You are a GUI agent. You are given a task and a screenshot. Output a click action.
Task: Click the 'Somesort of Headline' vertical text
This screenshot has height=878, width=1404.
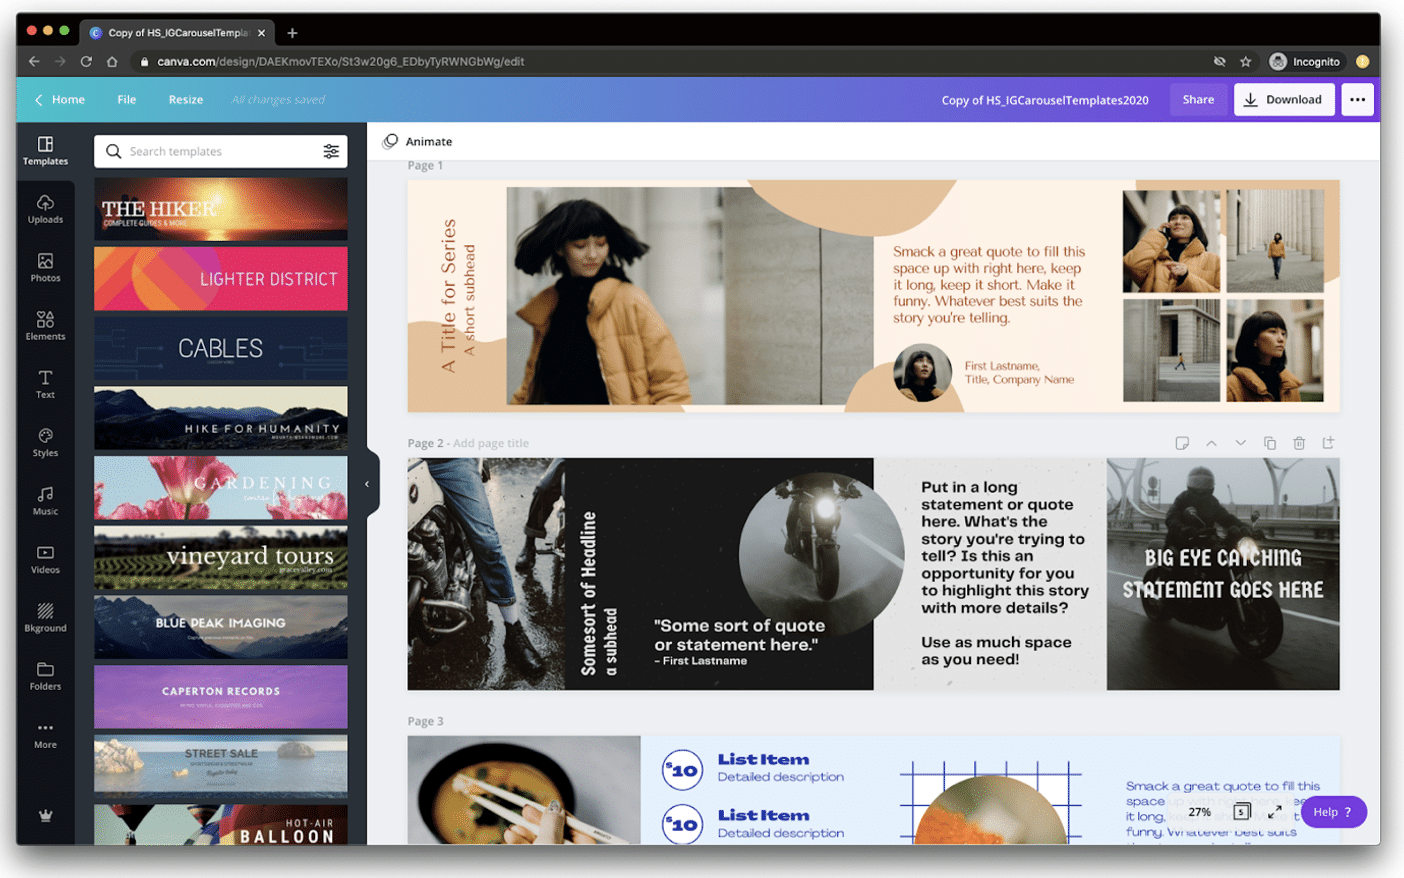588,593
